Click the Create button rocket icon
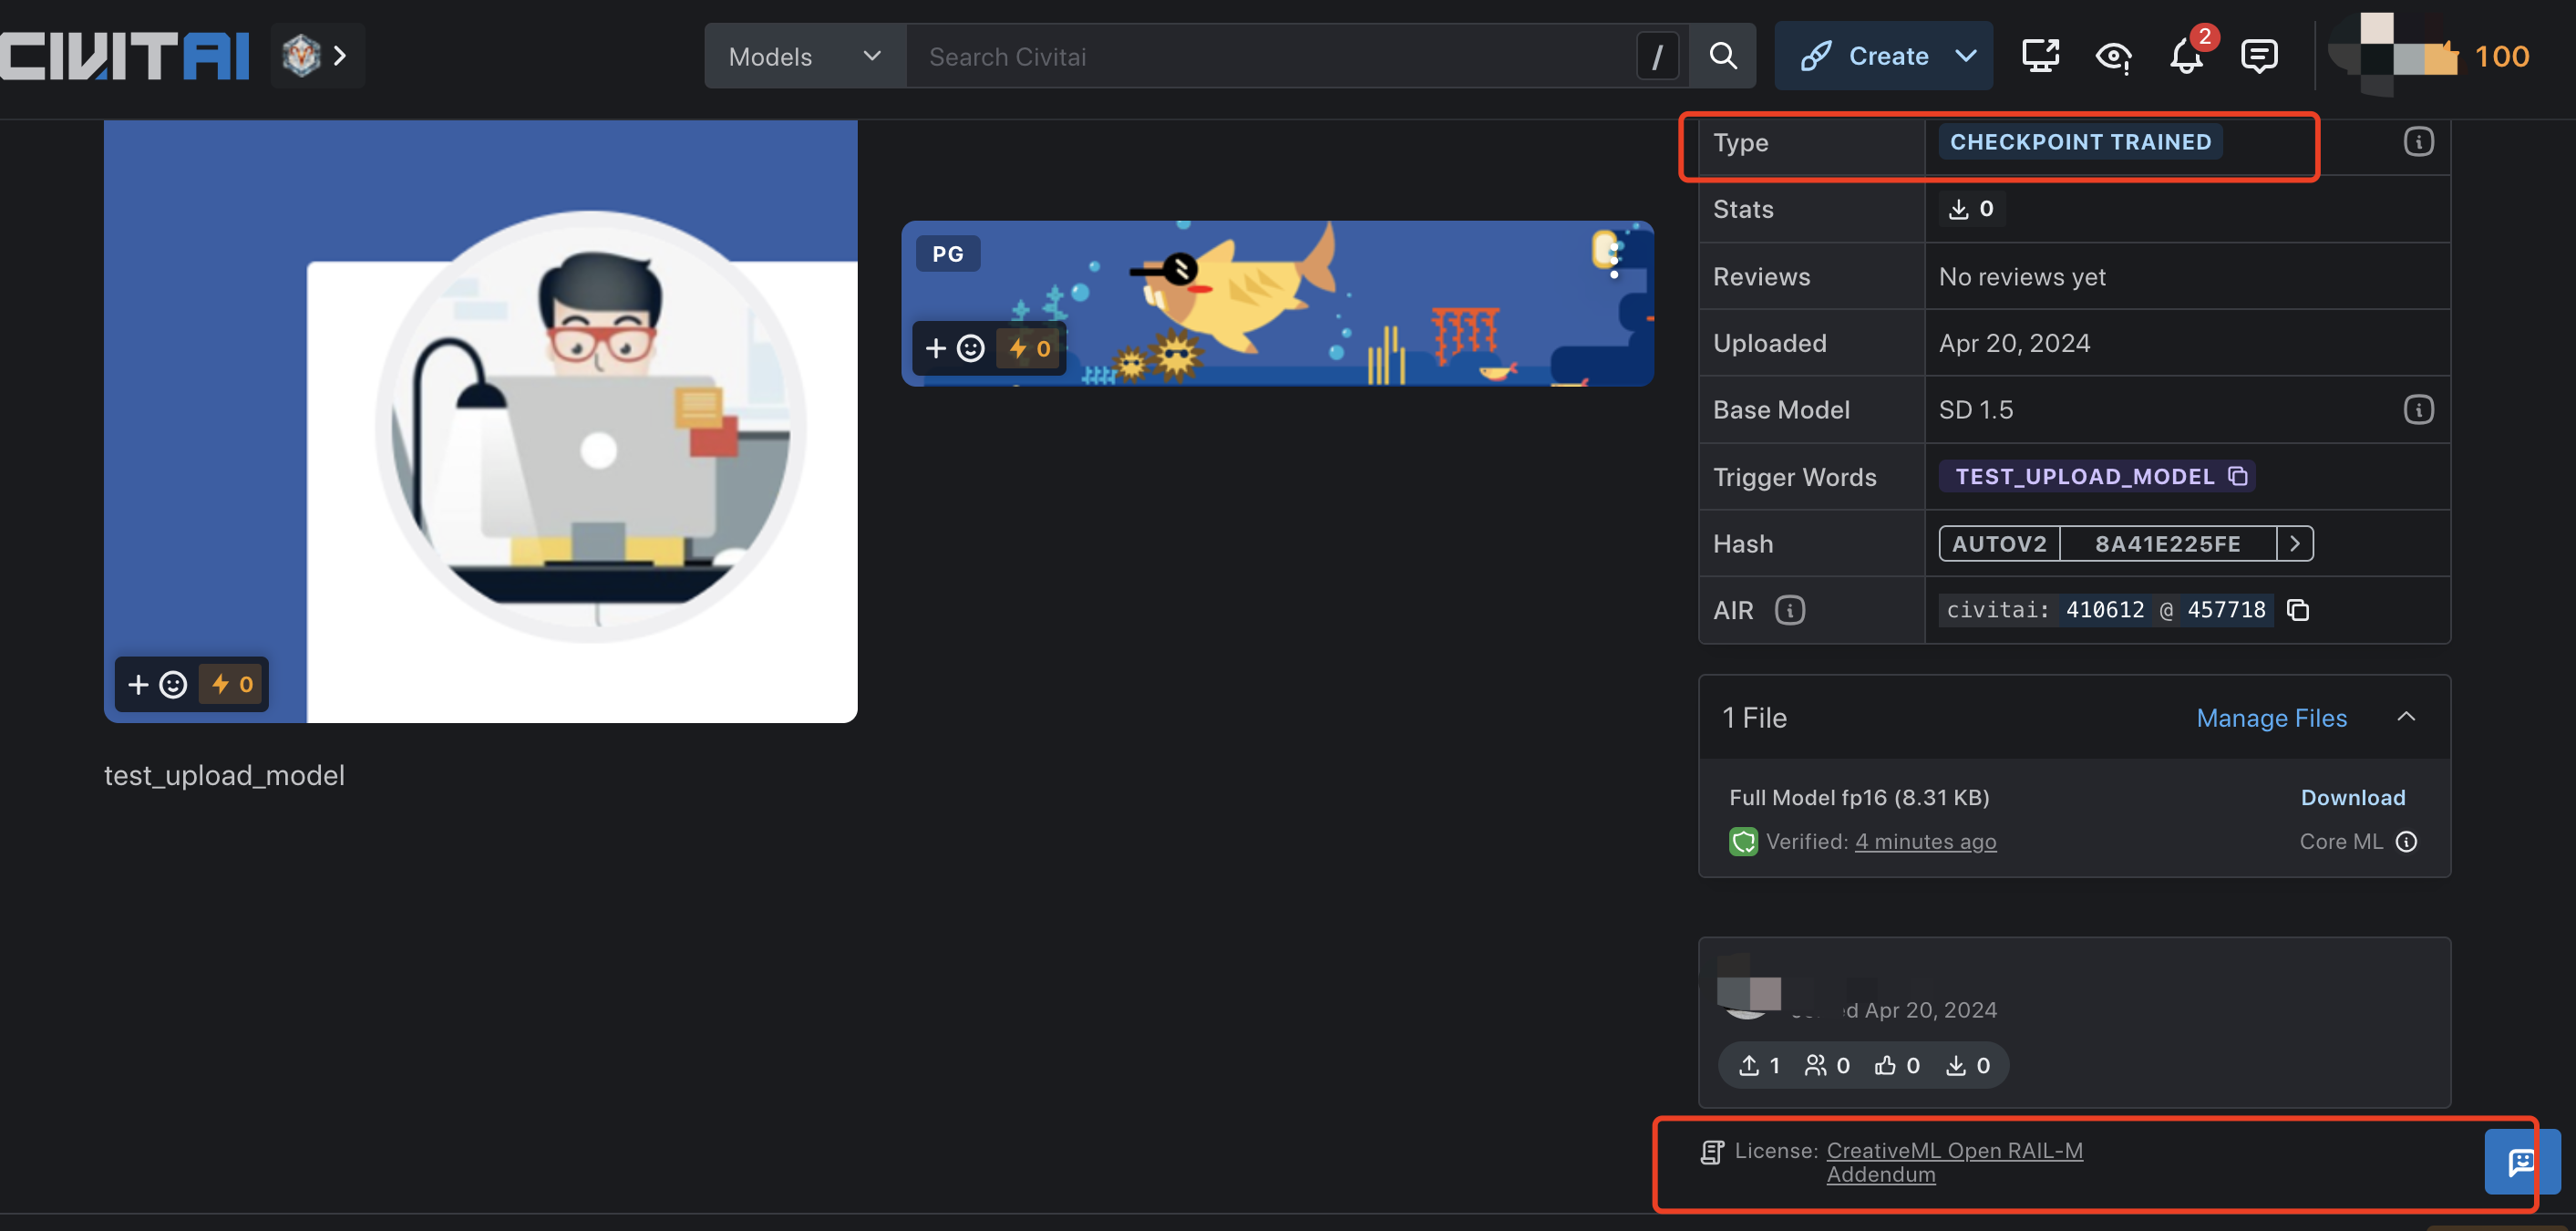 (x=1814, y=54)
